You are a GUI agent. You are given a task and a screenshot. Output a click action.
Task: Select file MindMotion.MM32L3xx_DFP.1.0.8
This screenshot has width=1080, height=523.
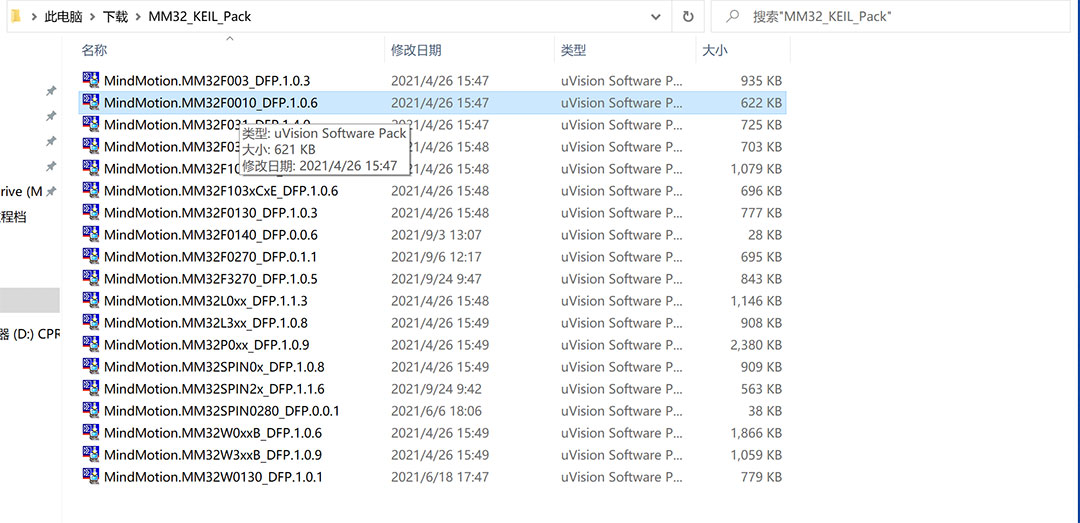pos(206,323)
